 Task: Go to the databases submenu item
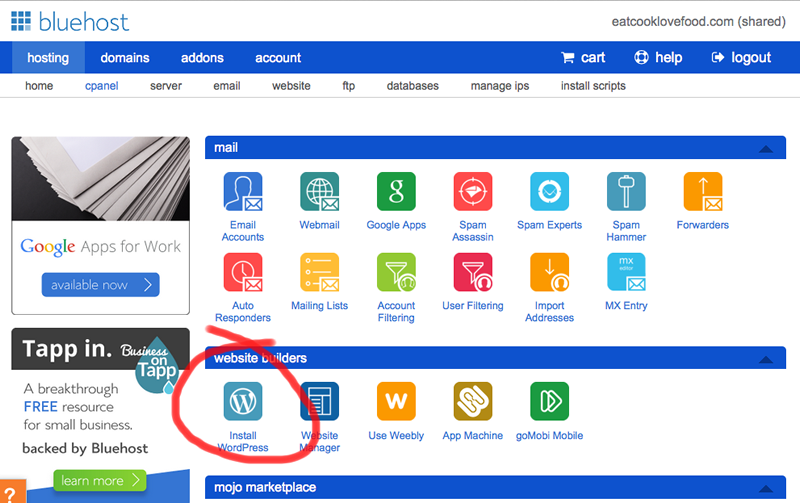pos(413,86)
